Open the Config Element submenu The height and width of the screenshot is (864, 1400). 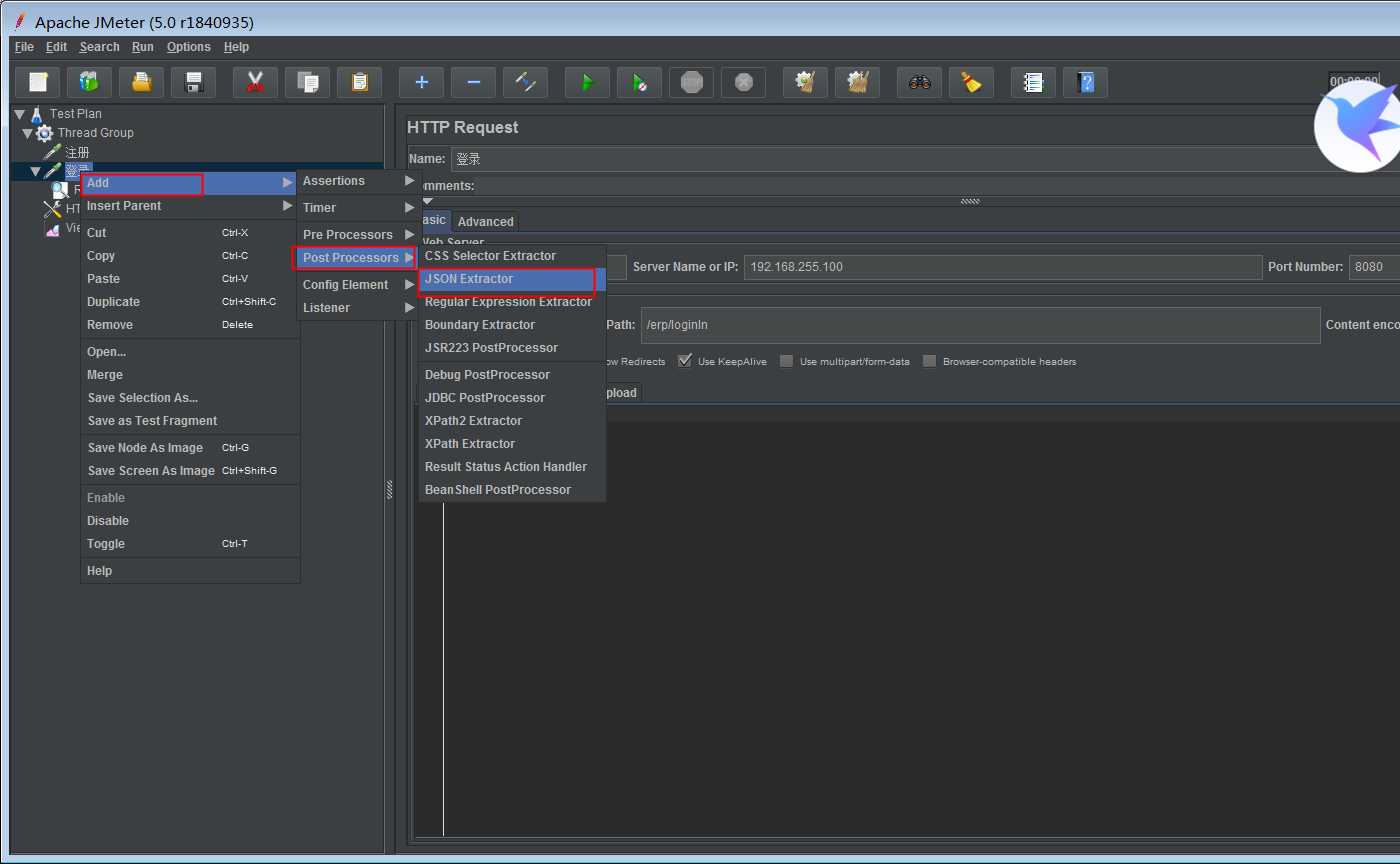coord(359,285)
